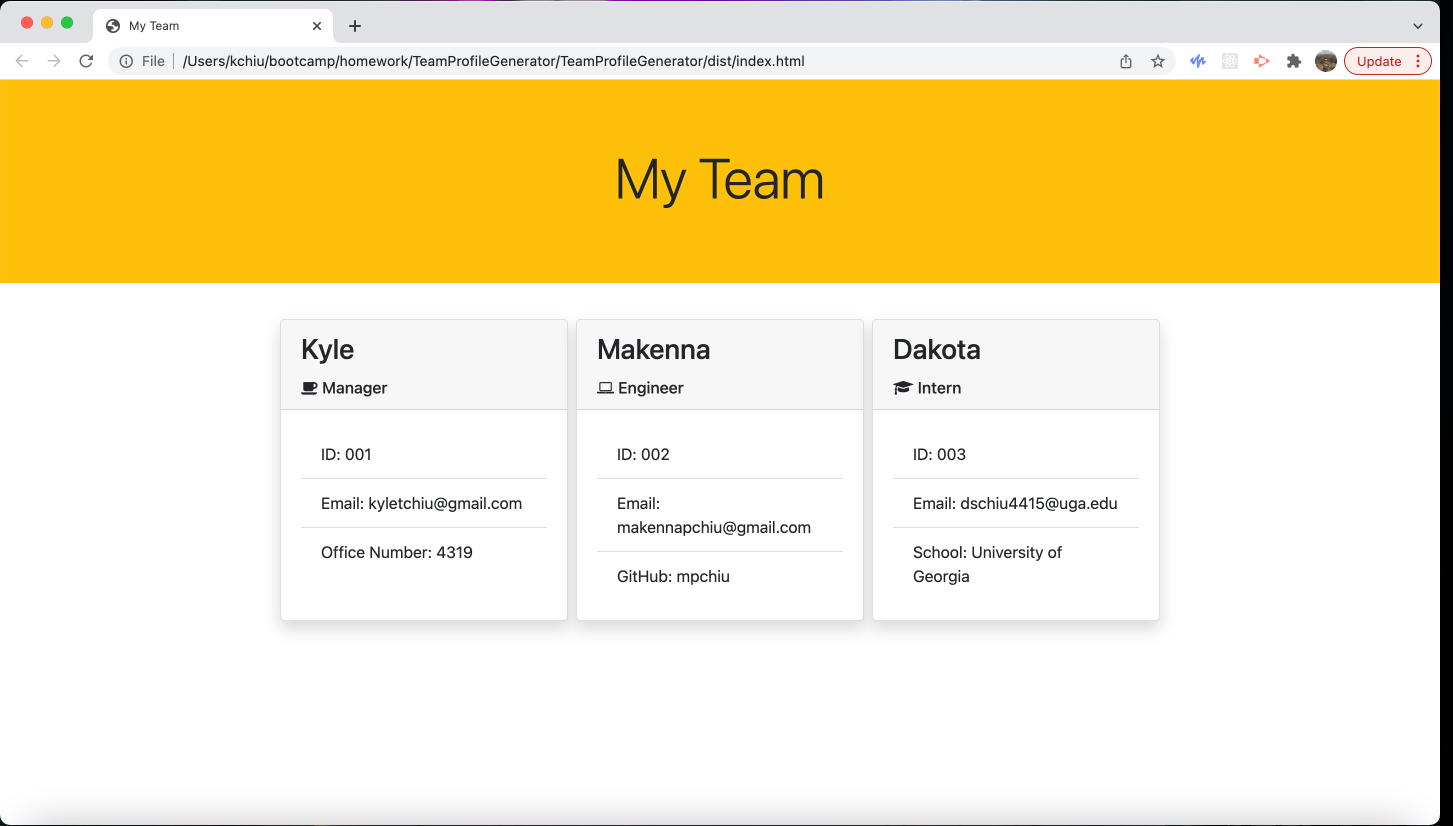Image resolution: width=1453 pixels, height=826 pixels.
Task: Click the Dakota card name
Action: 937,349
